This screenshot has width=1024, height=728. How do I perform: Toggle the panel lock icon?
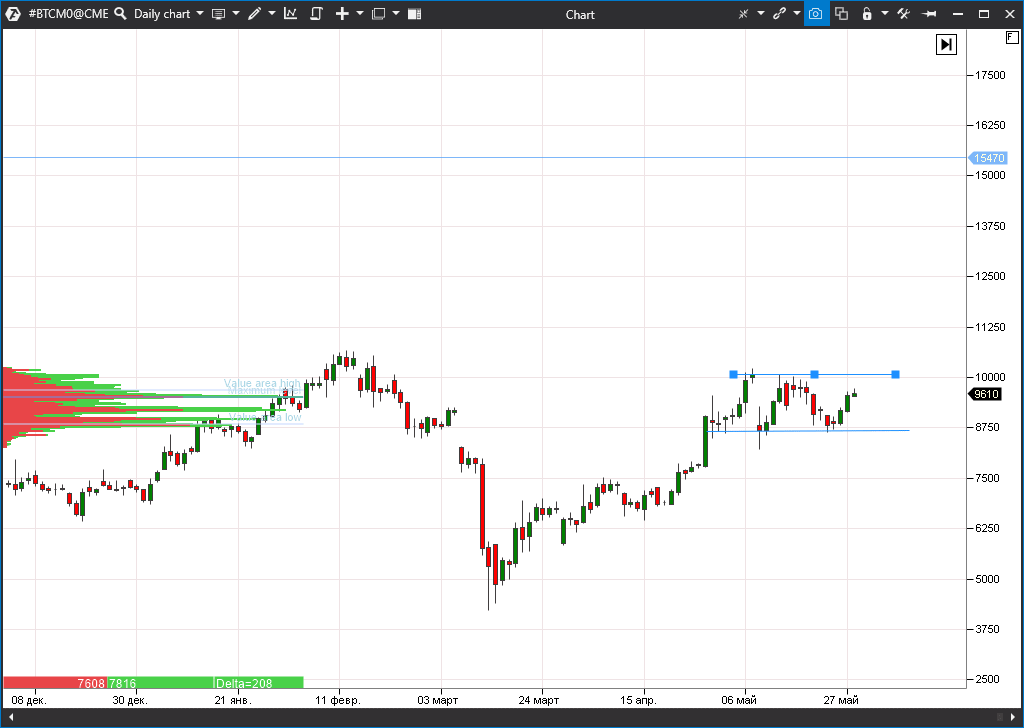867,14
